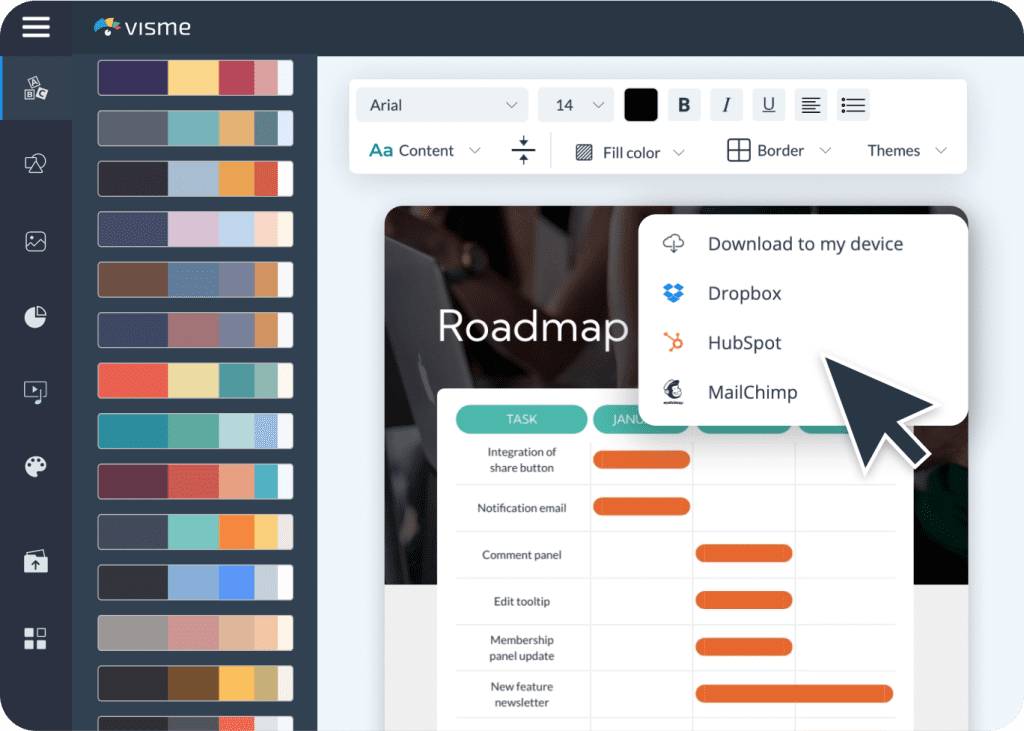The image size is (1024, 731).
Task: Open the uploads folder in the sidebar
Action: coord(35,561)
